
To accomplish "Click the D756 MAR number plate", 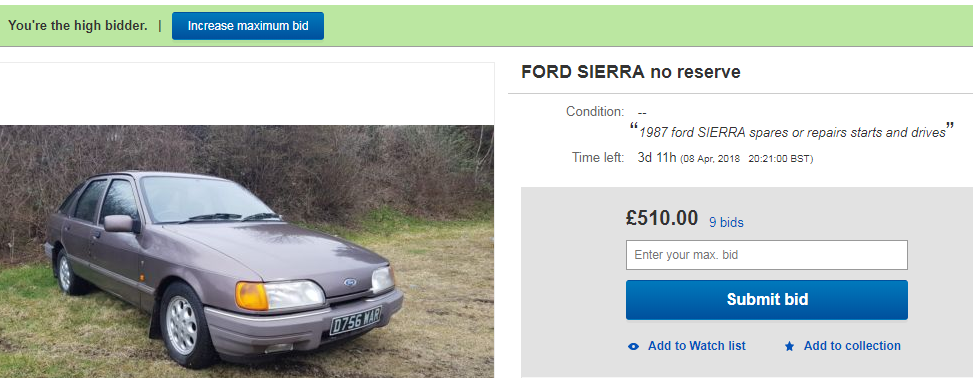I will 355,320.
